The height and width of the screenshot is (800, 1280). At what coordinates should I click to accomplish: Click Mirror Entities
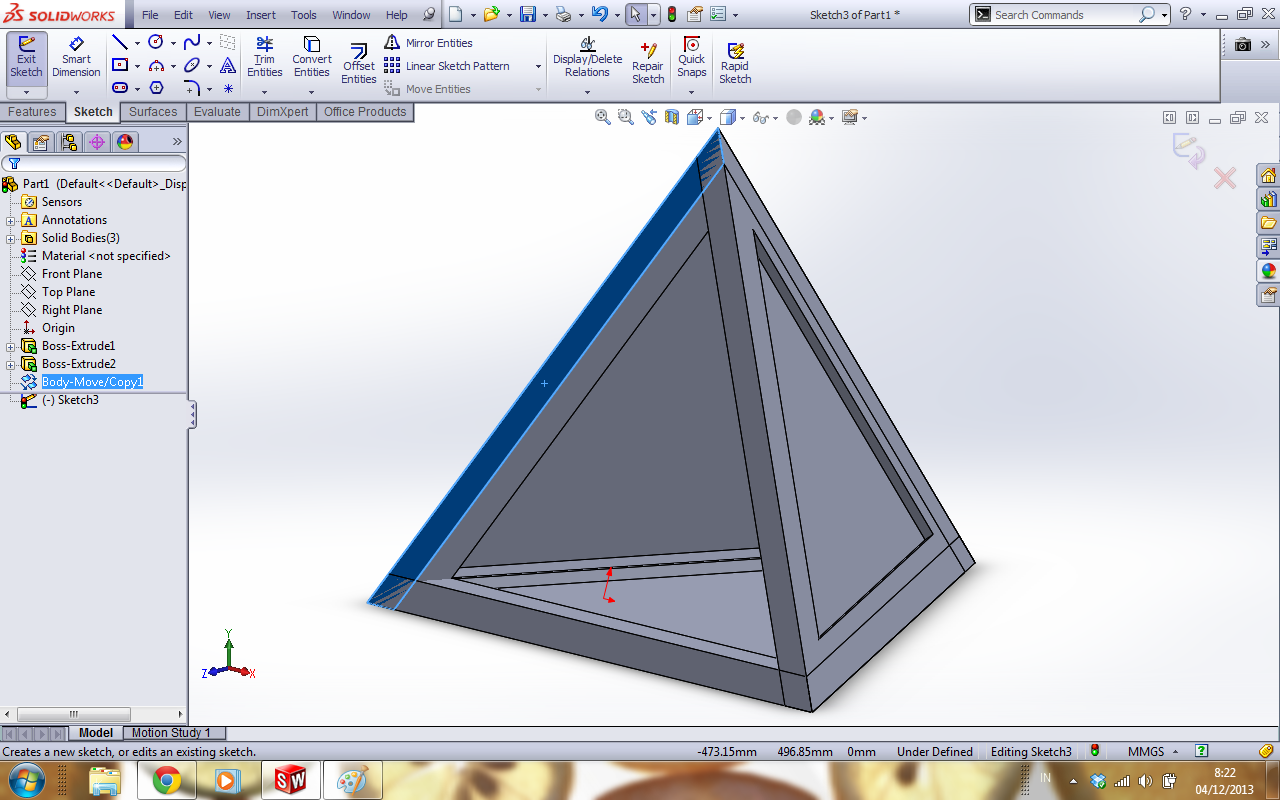(428, 43)
